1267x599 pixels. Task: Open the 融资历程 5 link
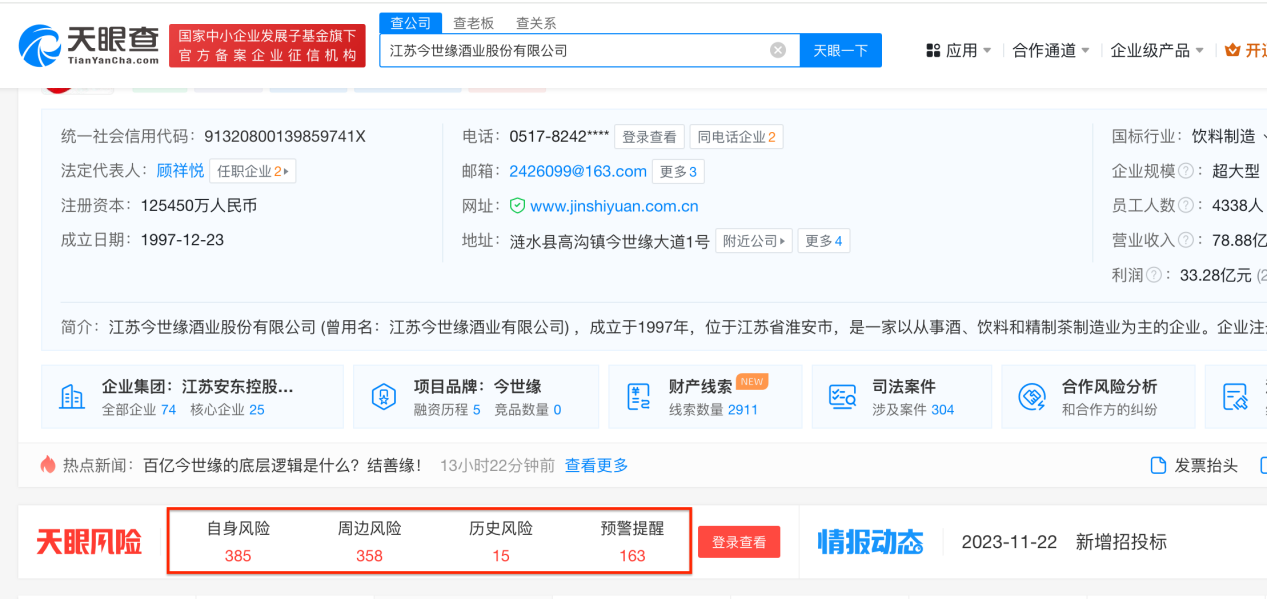pyautogui.click(x=447, y=409)
